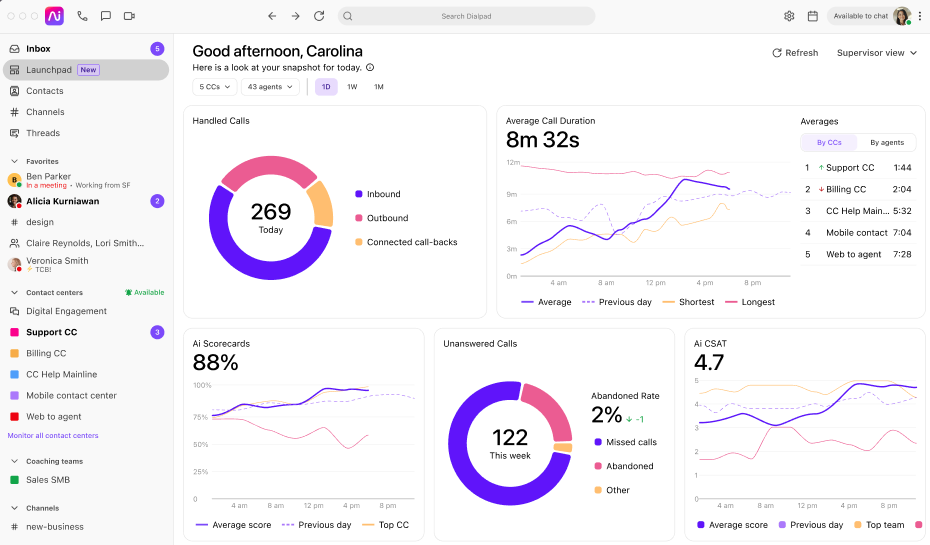The image size is (930, 545).
Task: Open the calendar icon
Action: tap(813, 16)
